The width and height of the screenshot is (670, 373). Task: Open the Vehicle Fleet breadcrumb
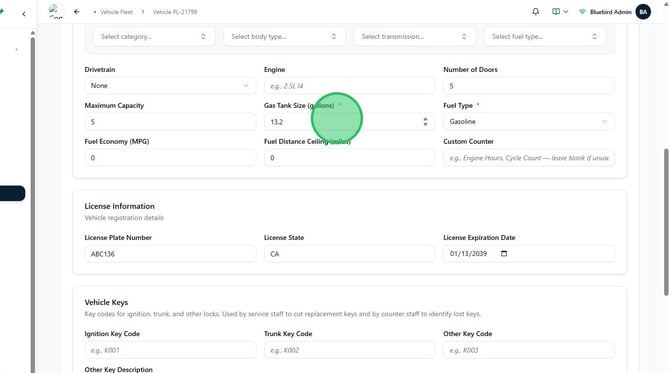(x=116, y=12)
